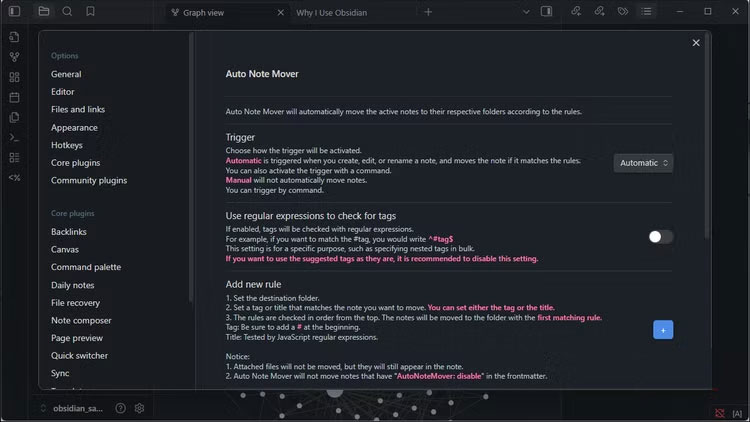The width and height of the screenshot is (750, 422).
Task: Add a new rule with blue plus button
Action: click(663, 330)
